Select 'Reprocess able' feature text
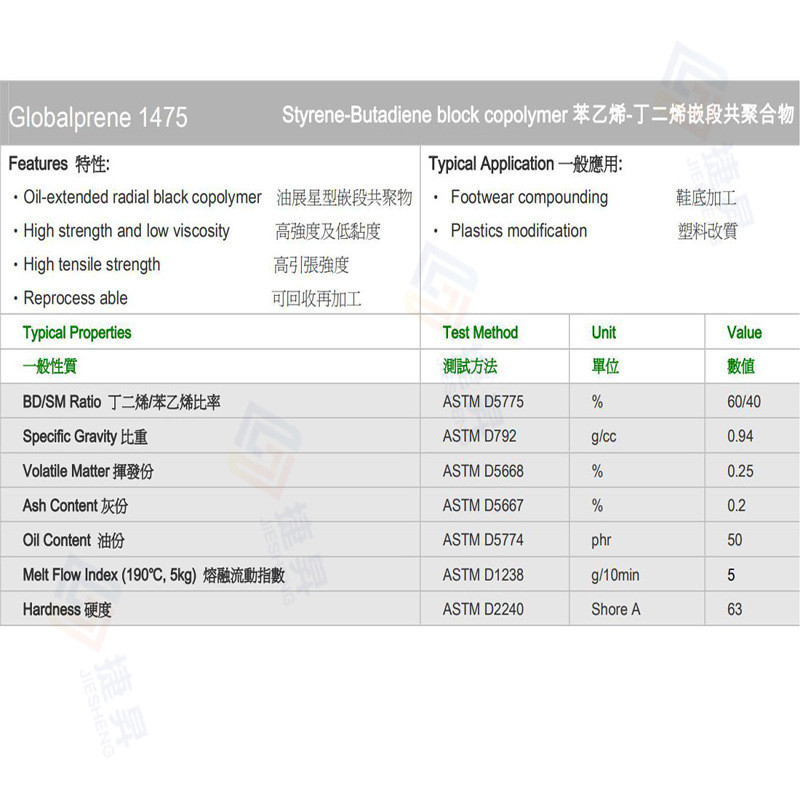 (x=76, y=298)
